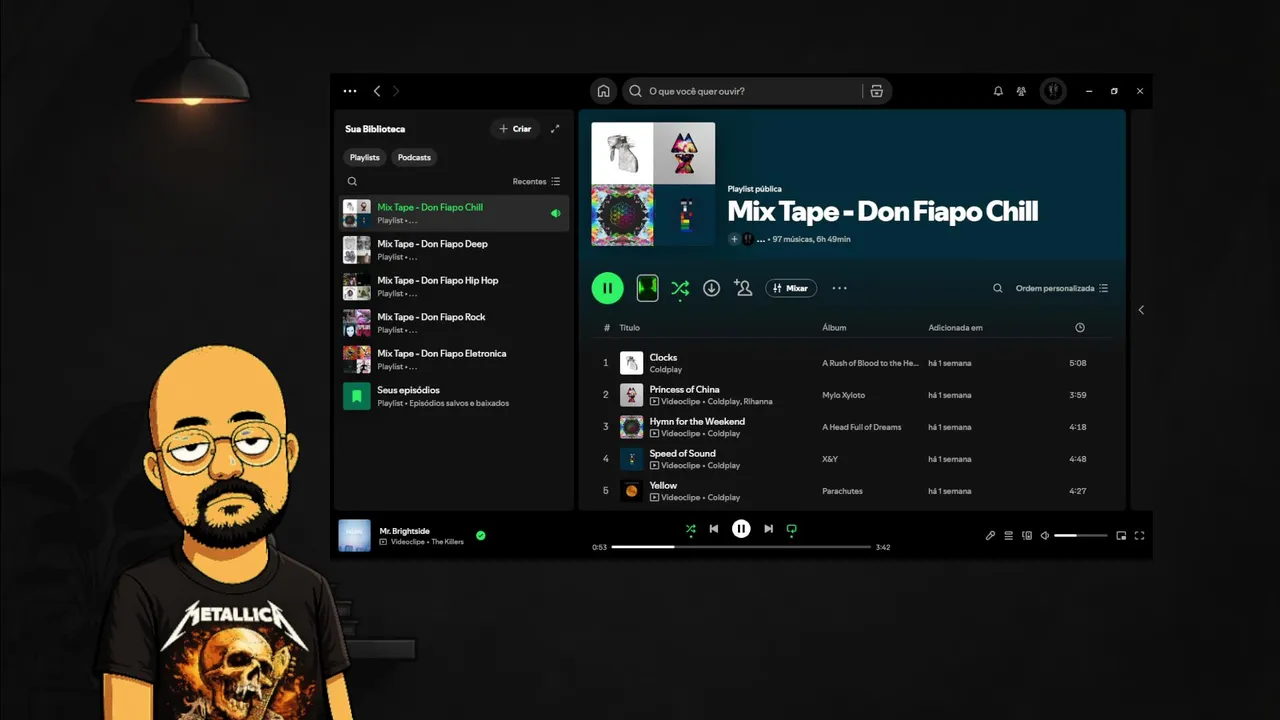Click the playlist cover collage image

[x=653, y=184]
